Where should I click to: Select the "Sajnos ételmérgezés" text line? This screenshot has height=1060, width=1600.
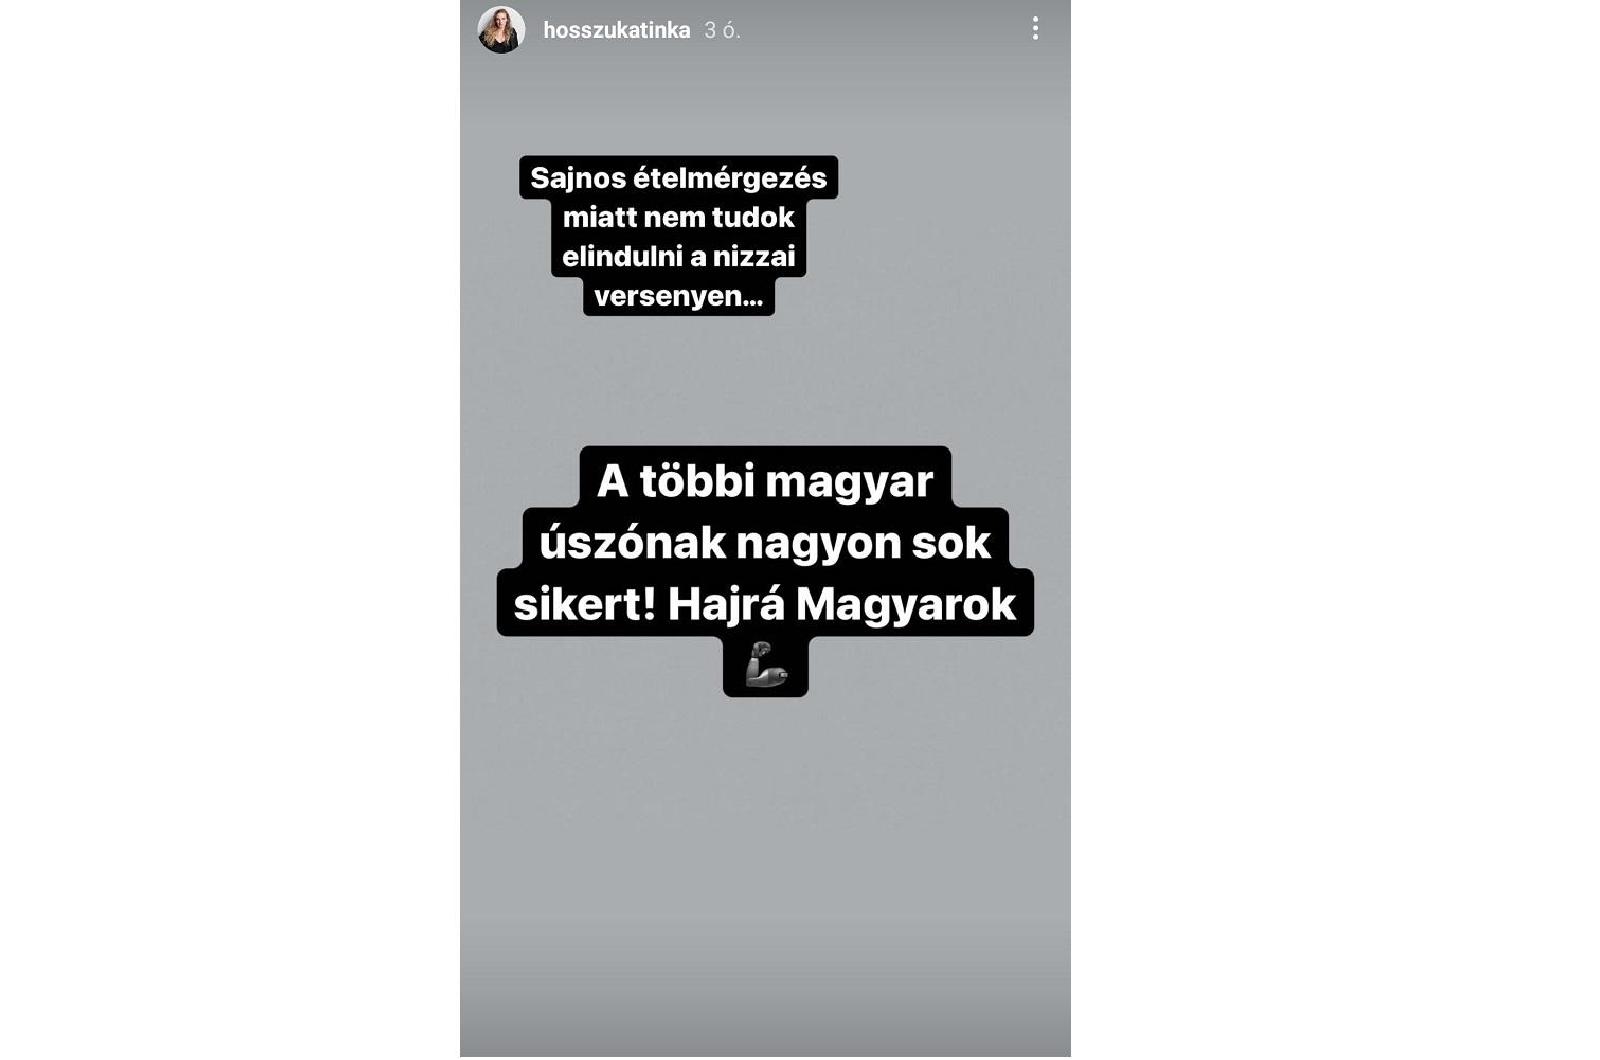coord(678,178)
